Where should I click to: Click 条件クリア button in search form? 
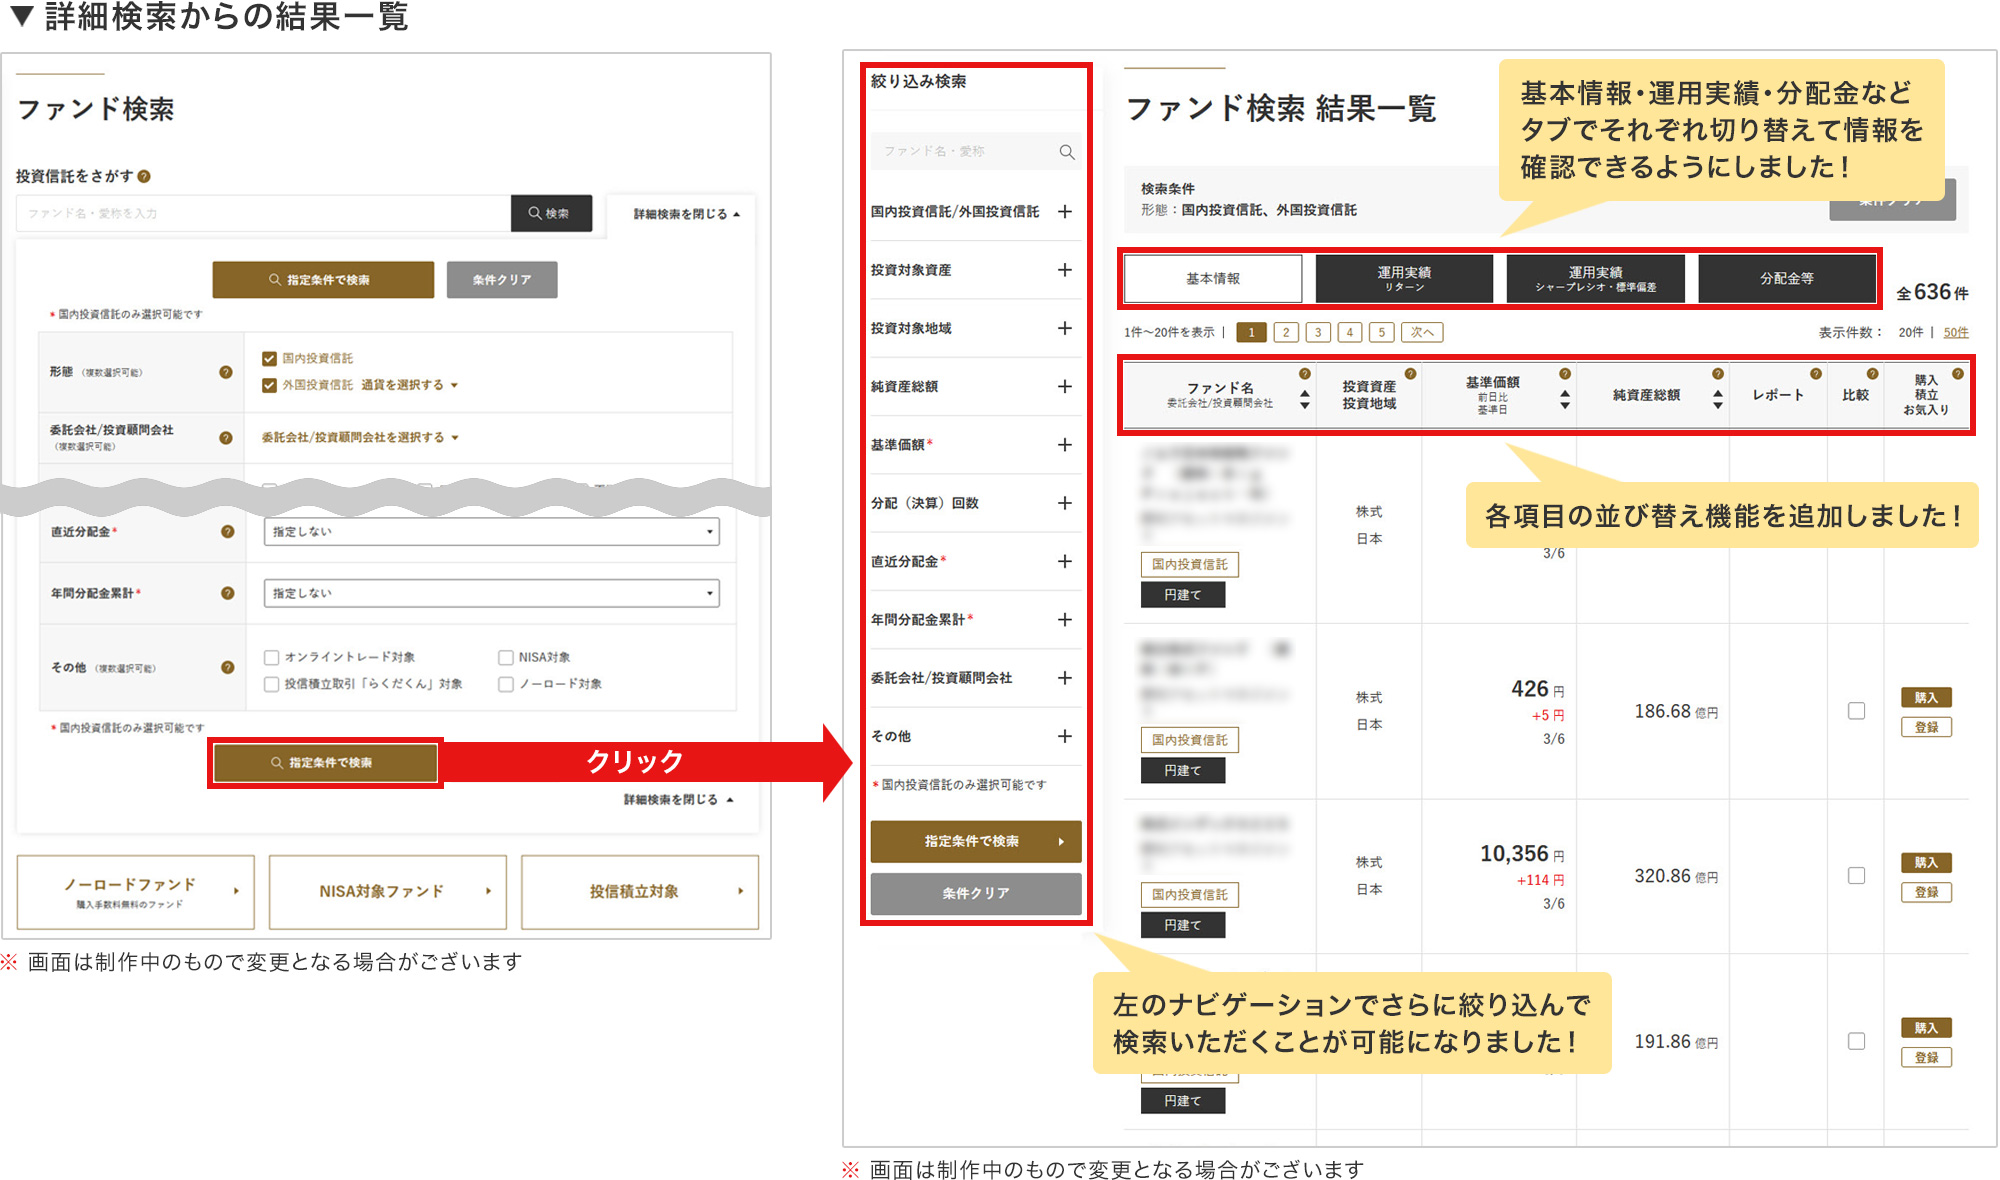point(502,280)
